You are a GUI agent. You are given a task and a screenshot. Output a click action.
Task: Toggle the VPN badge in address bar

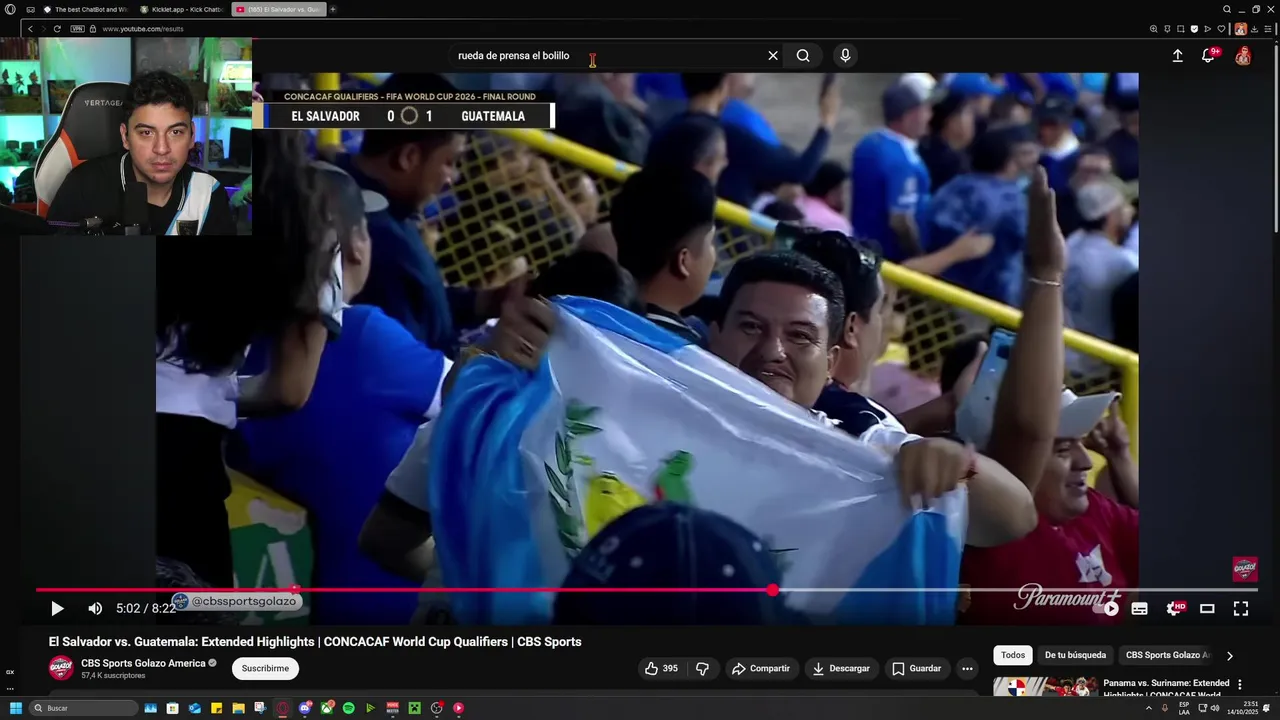[x=77, y=29]
